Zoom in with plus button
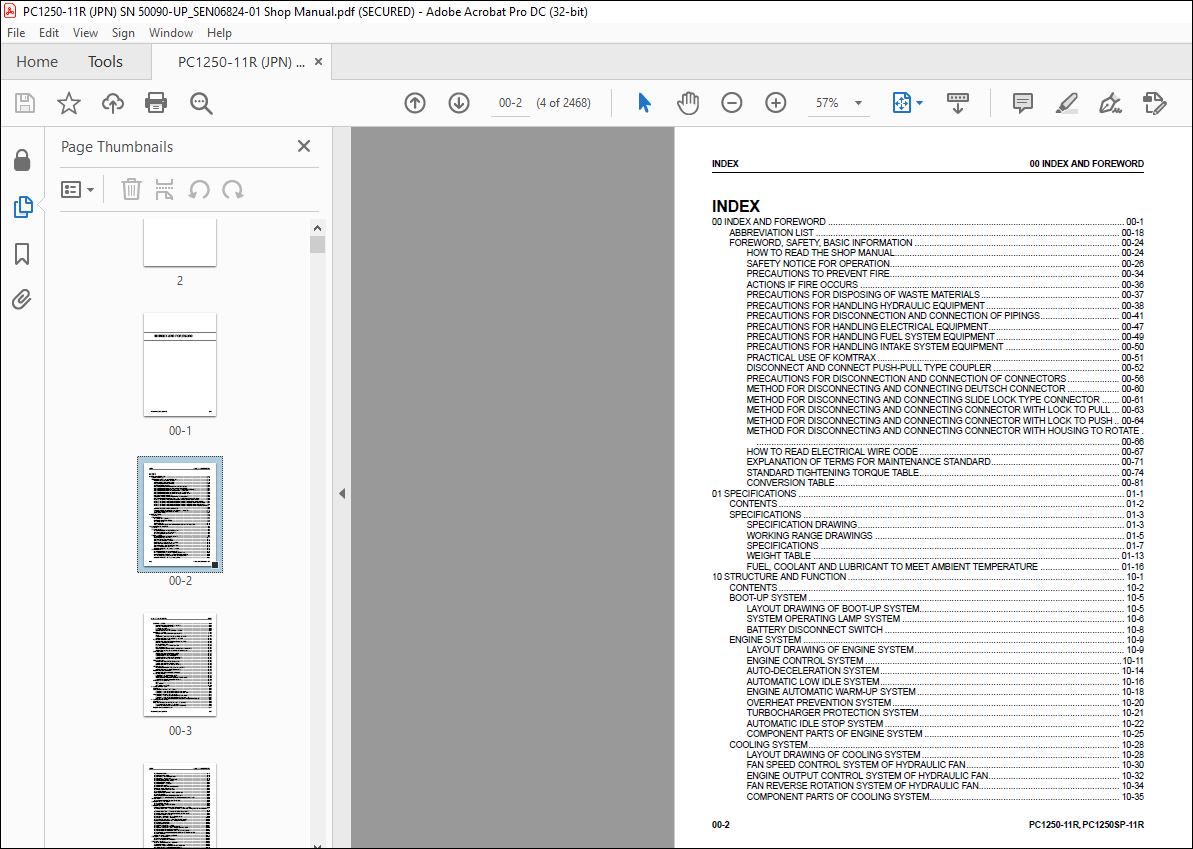 (775, 103)
